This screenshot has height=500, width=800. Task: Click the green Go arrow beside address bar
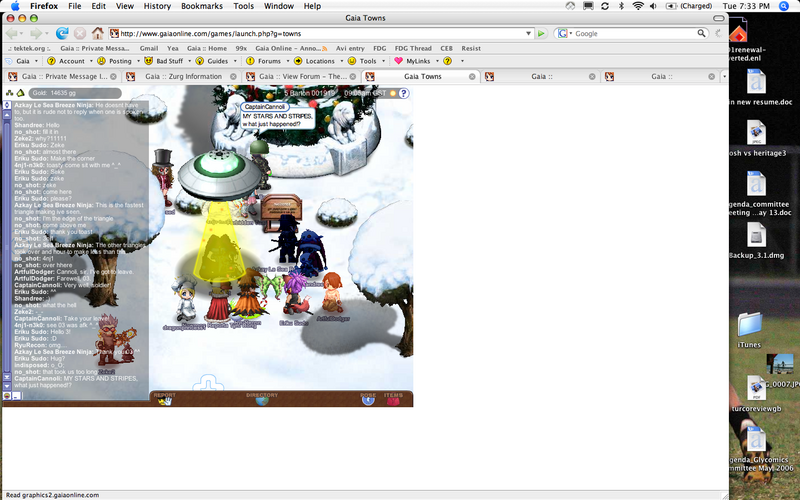click(541, 34)
